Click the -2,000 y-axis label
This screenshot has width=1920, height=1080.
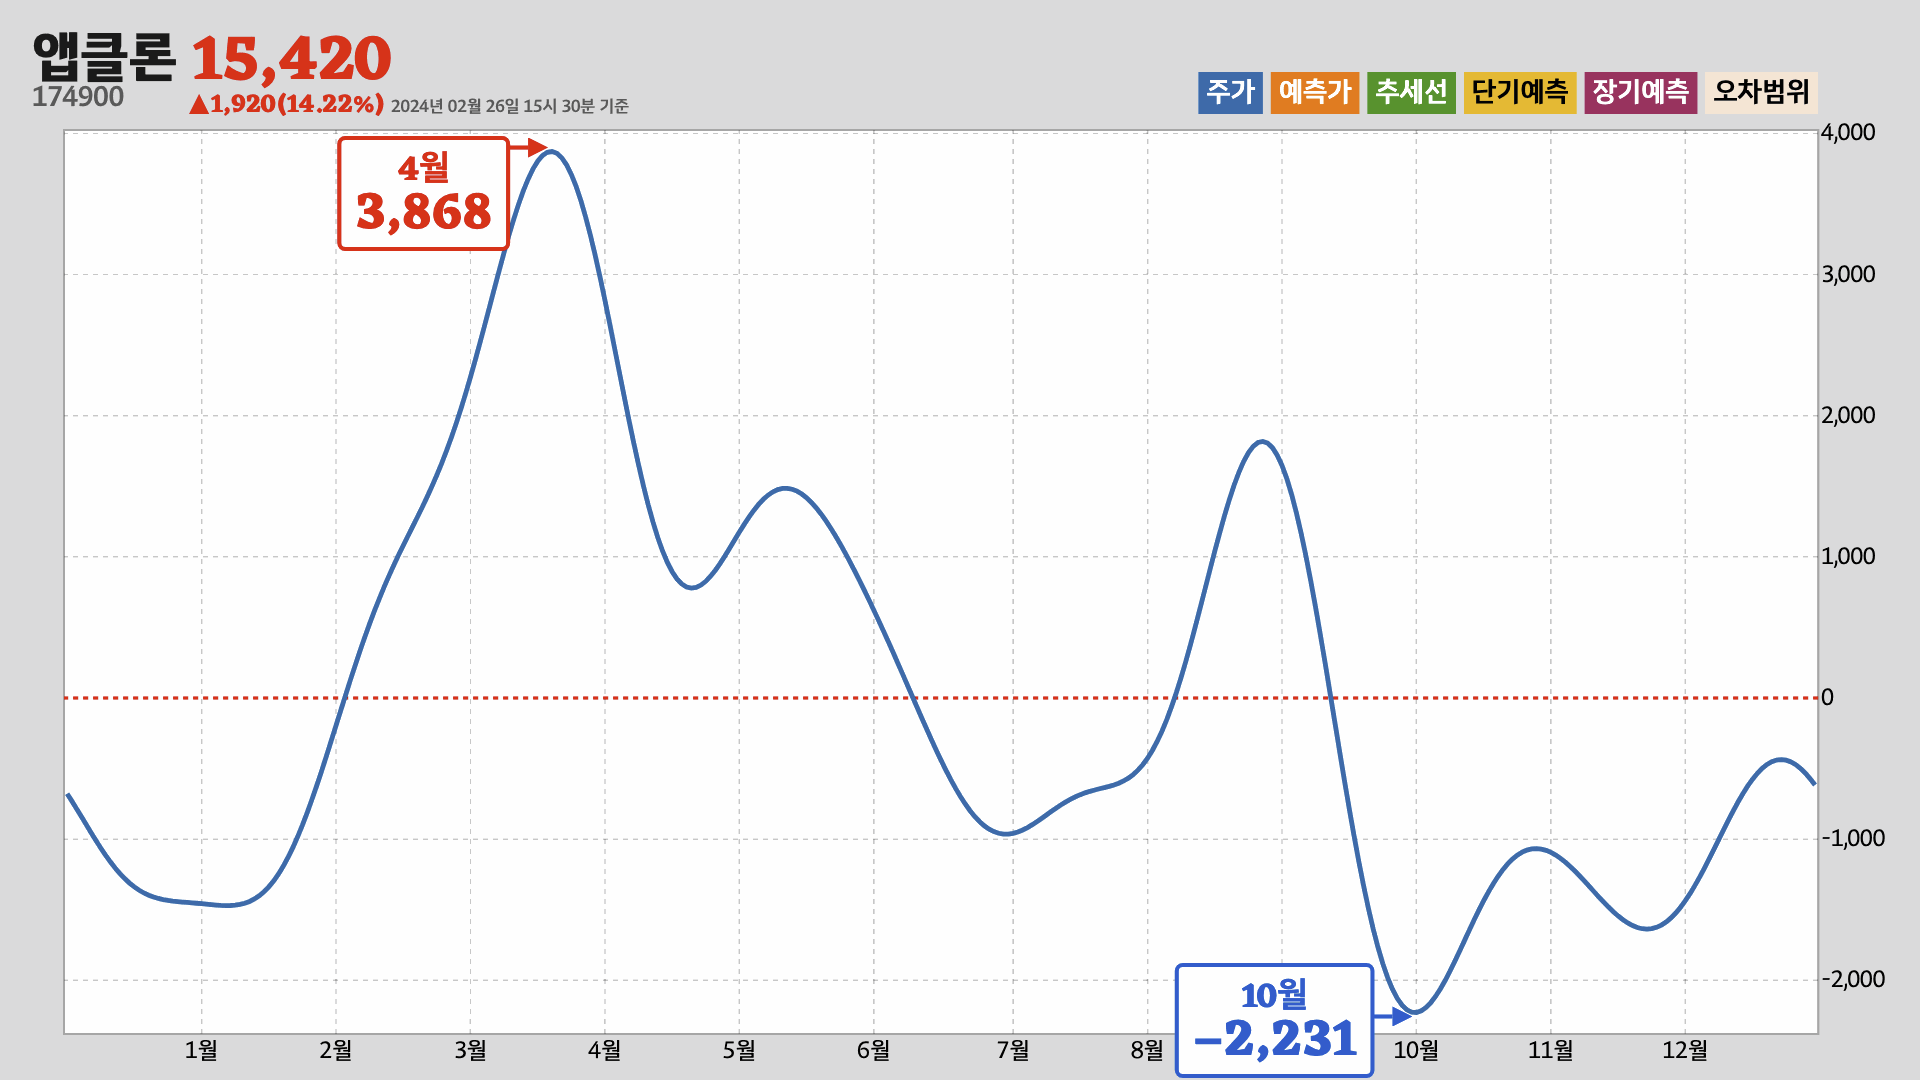1852,979
